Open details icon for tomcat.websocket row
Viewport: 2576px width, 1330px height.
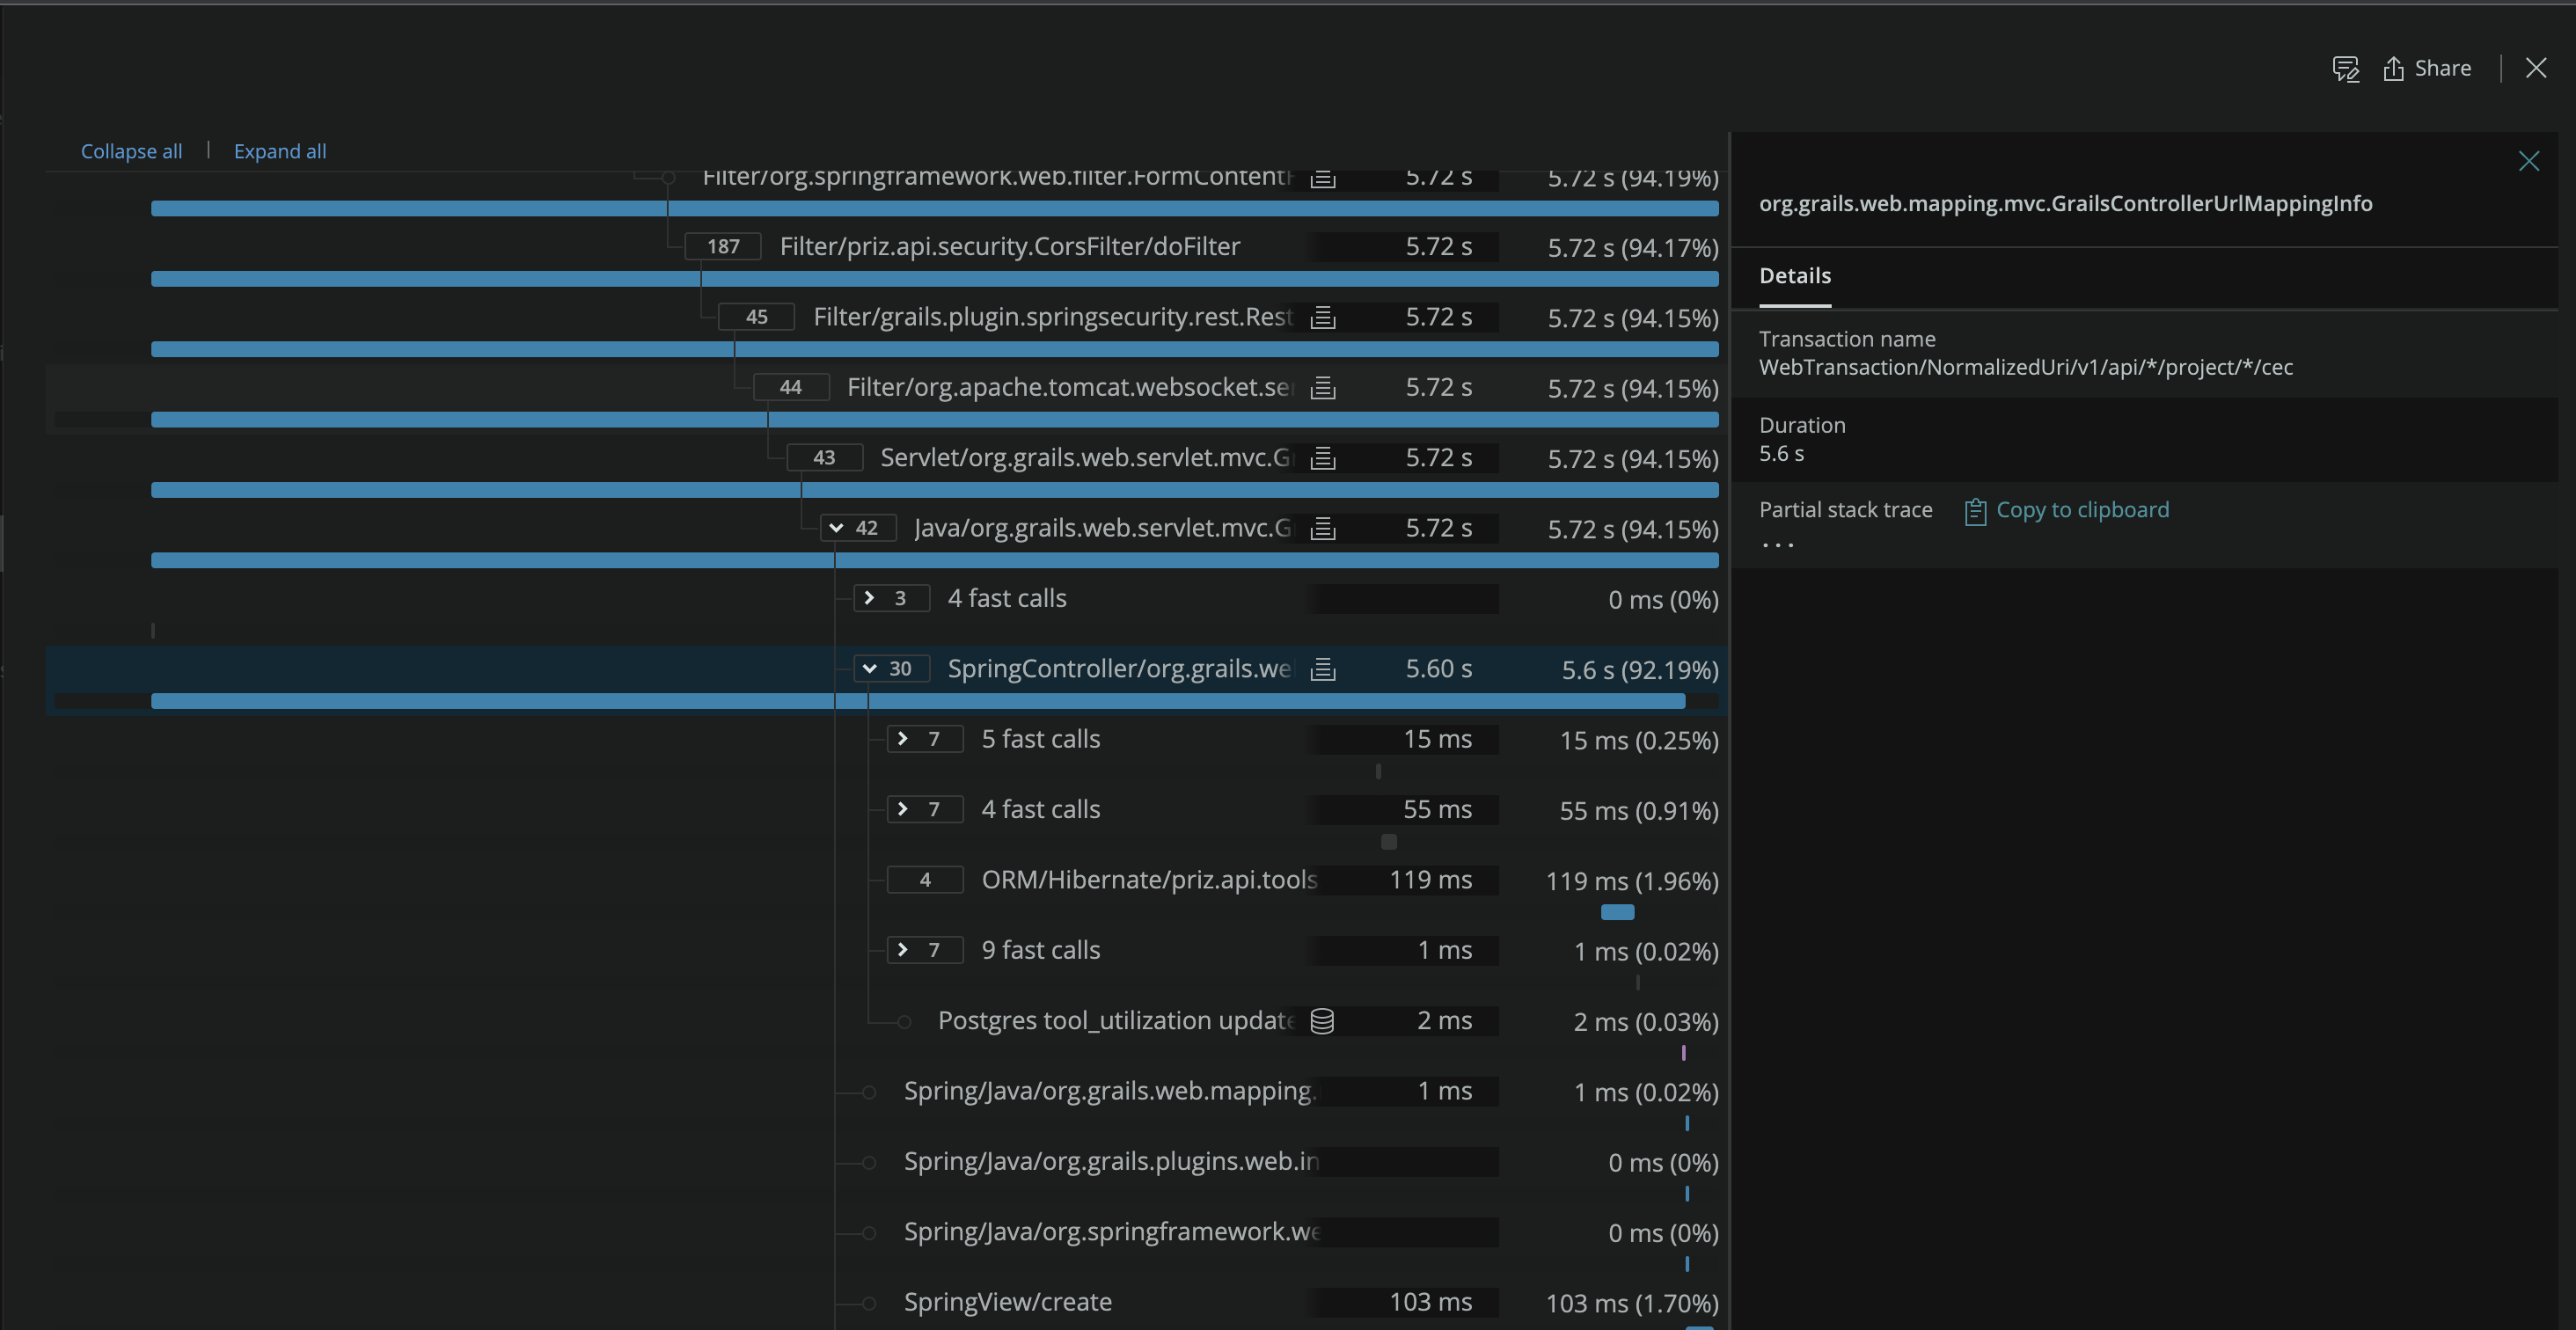click(1323, 388)
